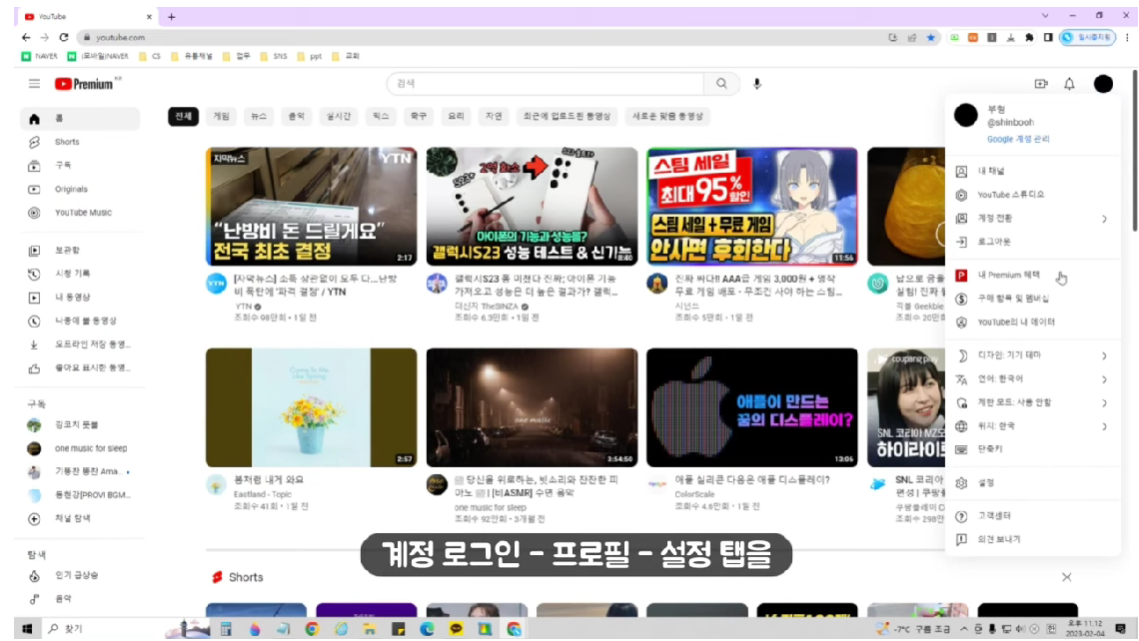Screen dimensions: 1139x641
Task: Select the 뉴스 filter chip
Action: 259,117
